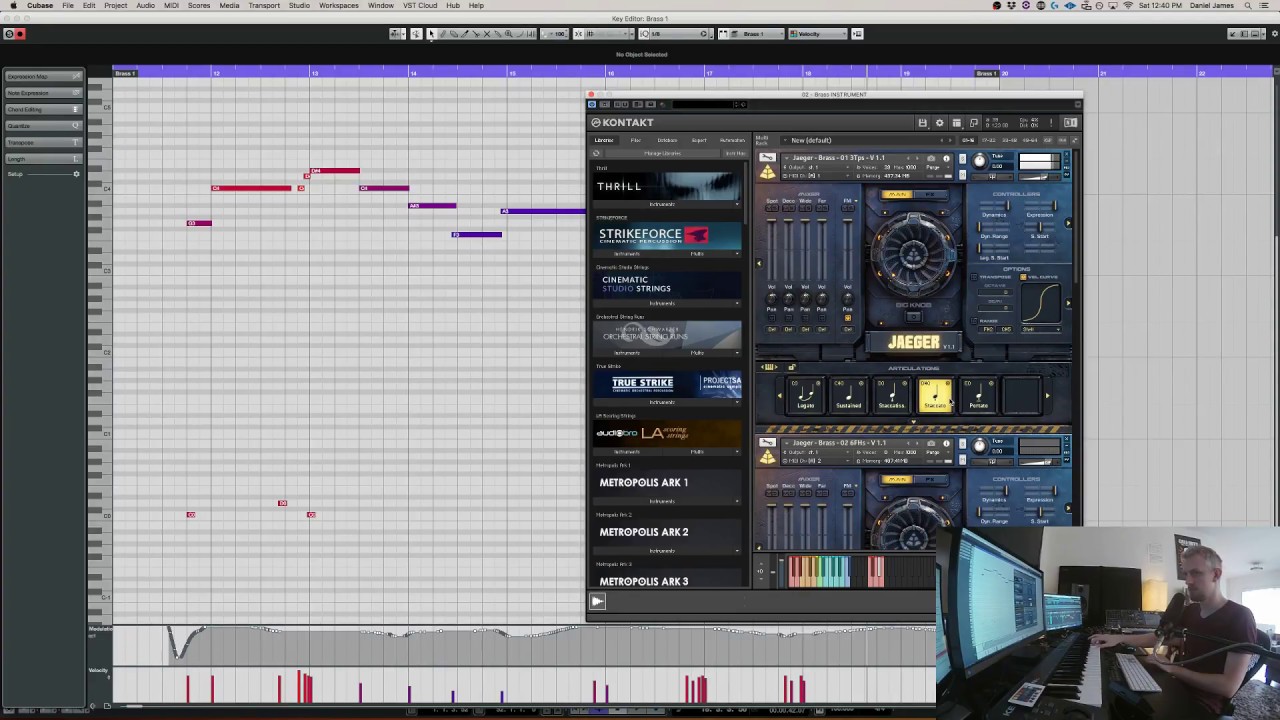This screenshot has width=1280, height=720.
Task: Select the Staccatissimo articulation
Action: [x=891, y=395]
